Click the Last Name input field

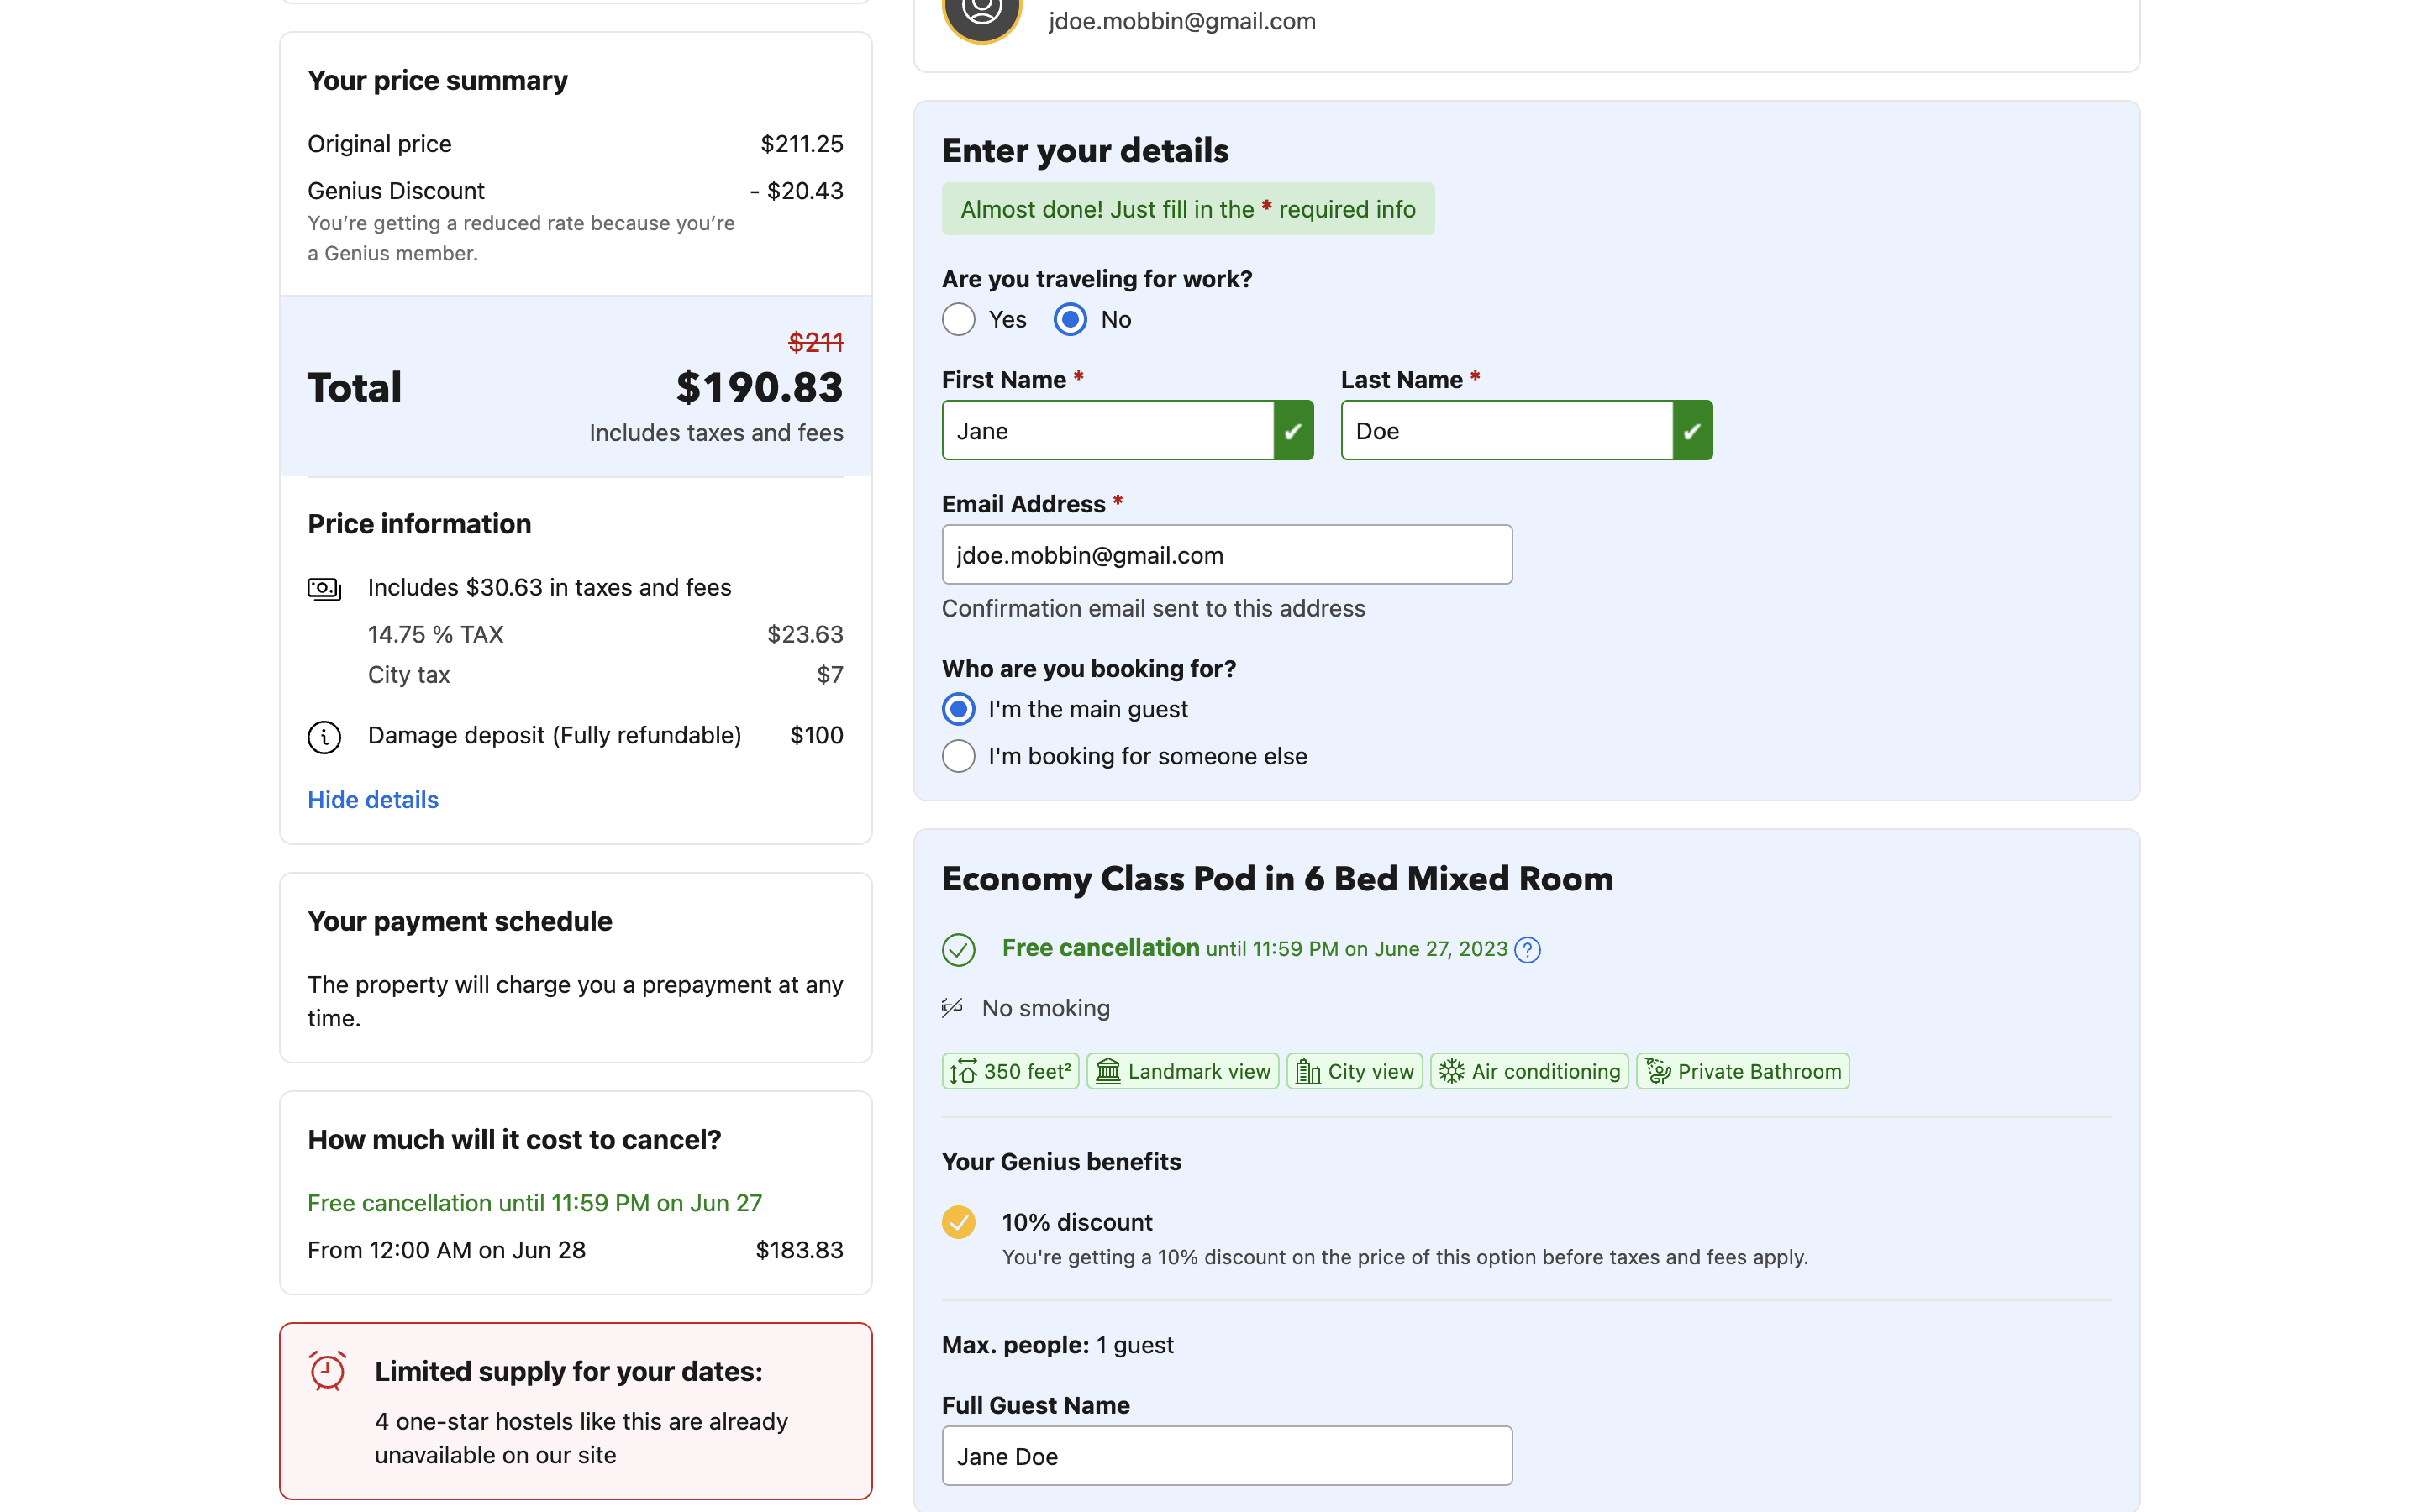(x=1506, y=430)
